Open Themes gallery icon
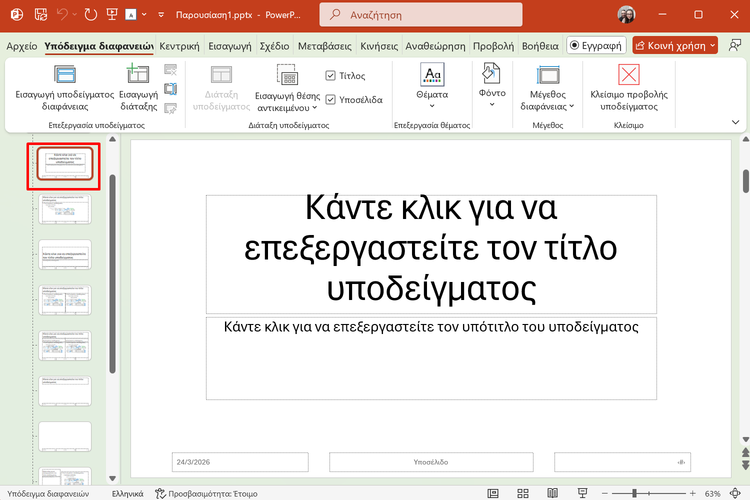This screenshot has height=500, width=750. pyautogui.click(x=433, y=75)
